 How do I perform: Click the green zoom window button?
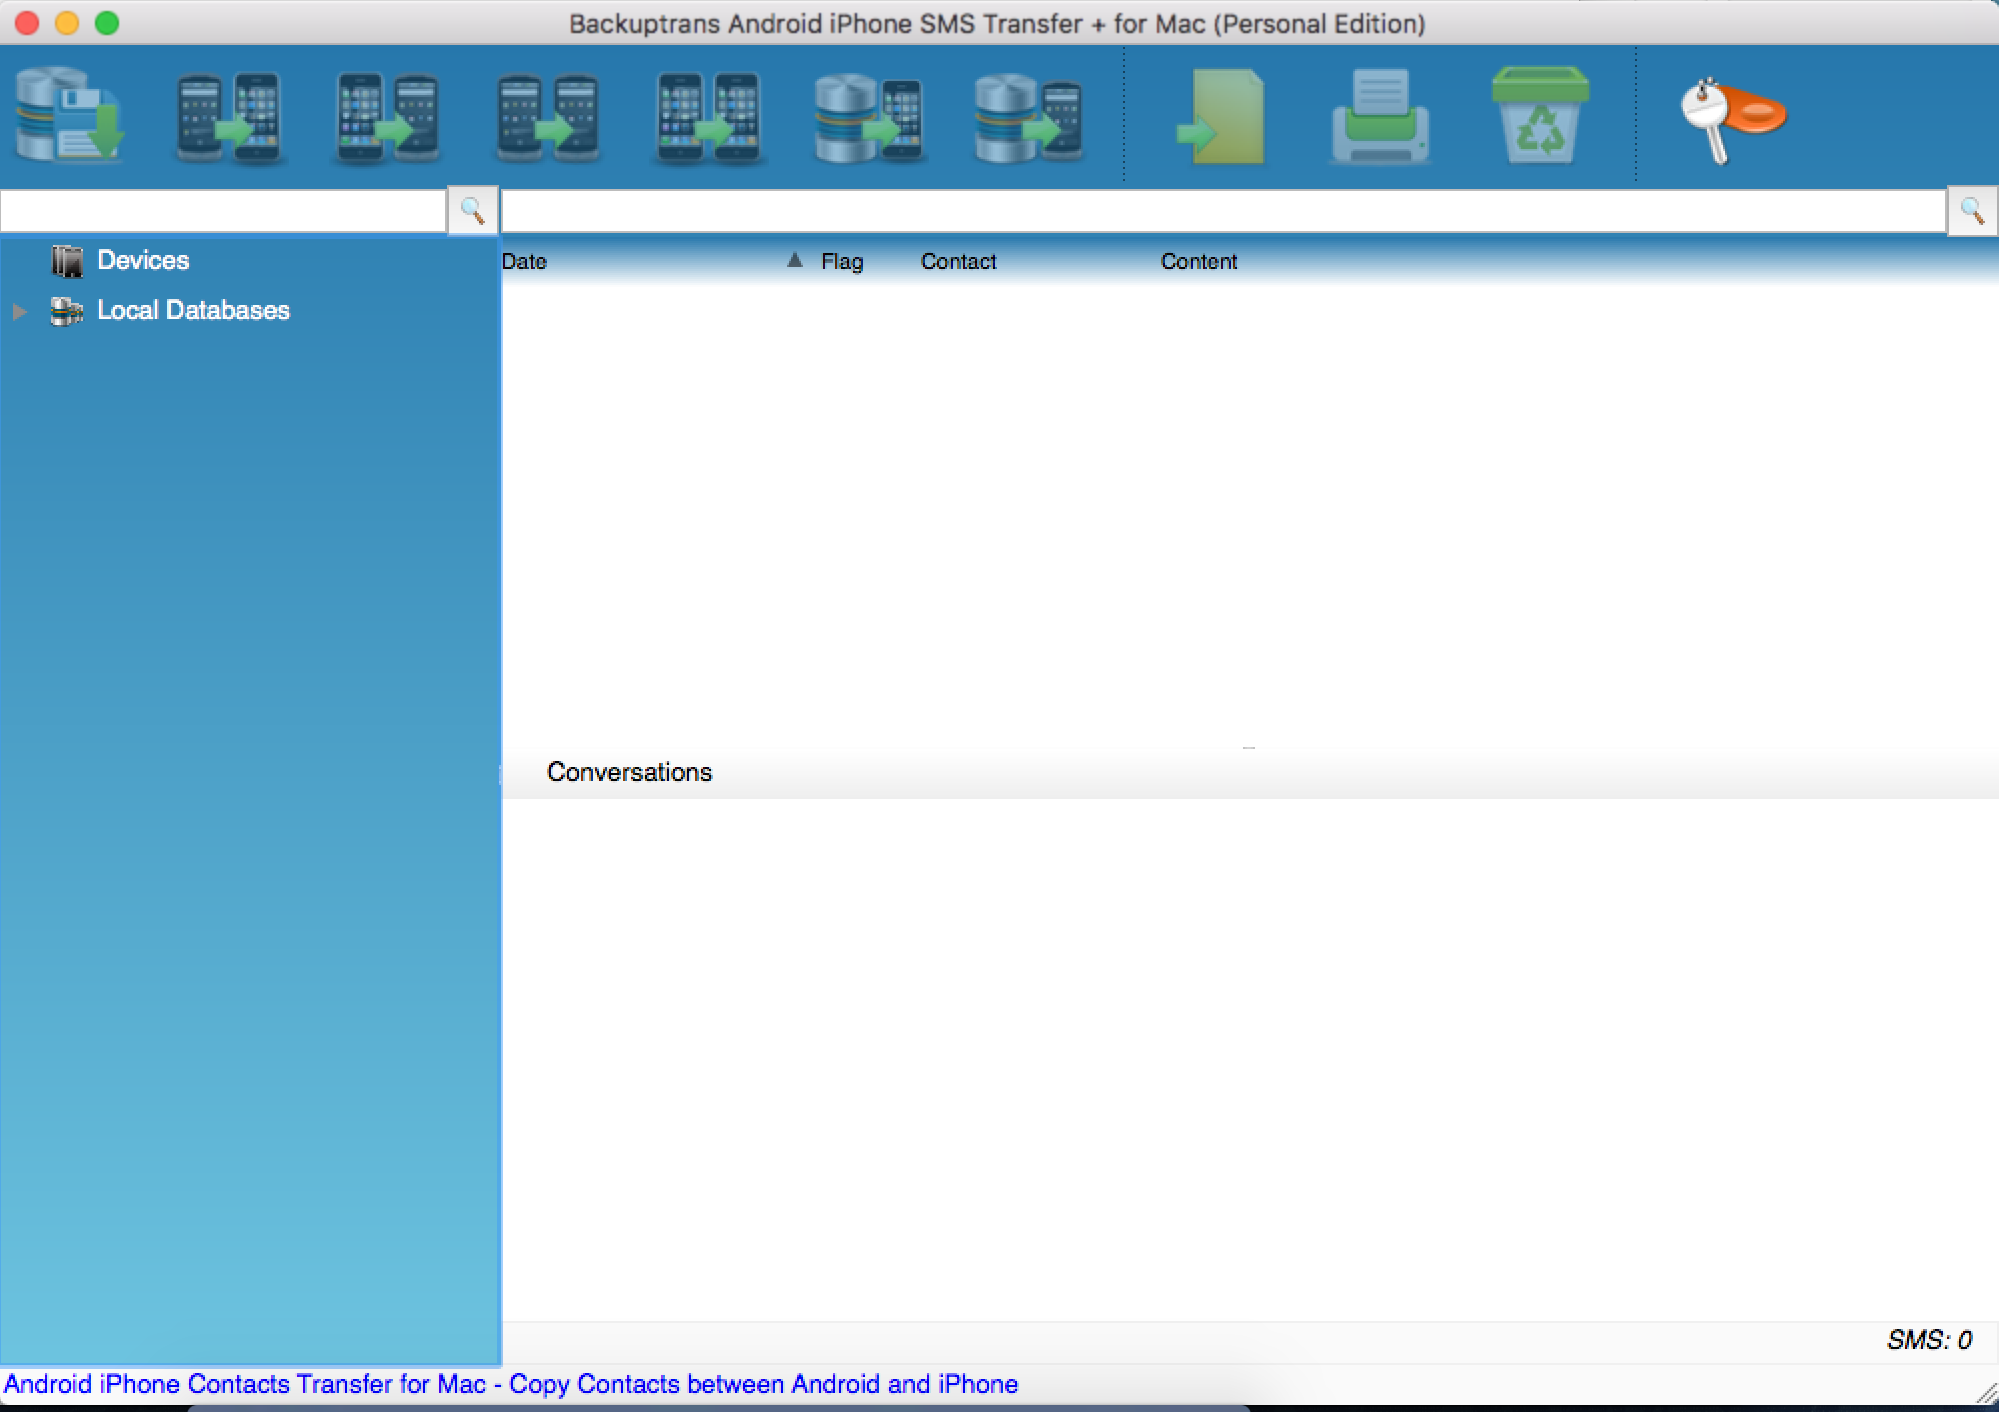pyautogui.click(x=107, y=23)
